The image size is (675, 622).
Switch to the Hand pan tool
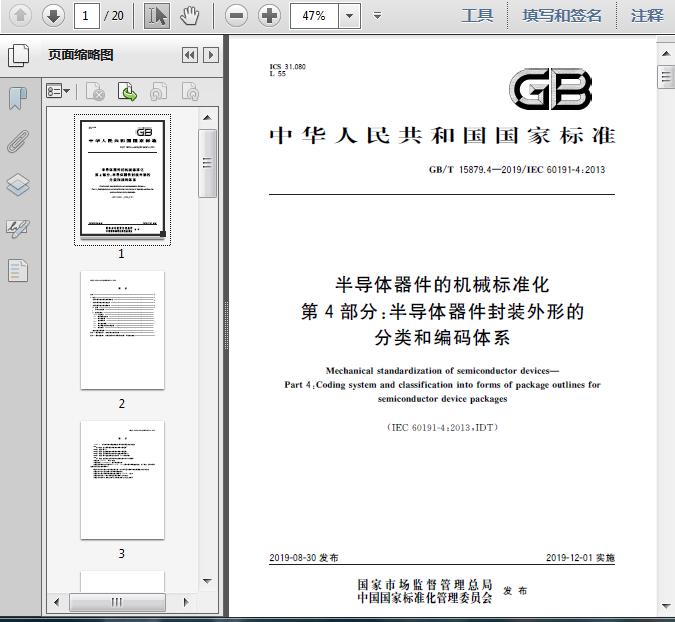pos(189,16)
